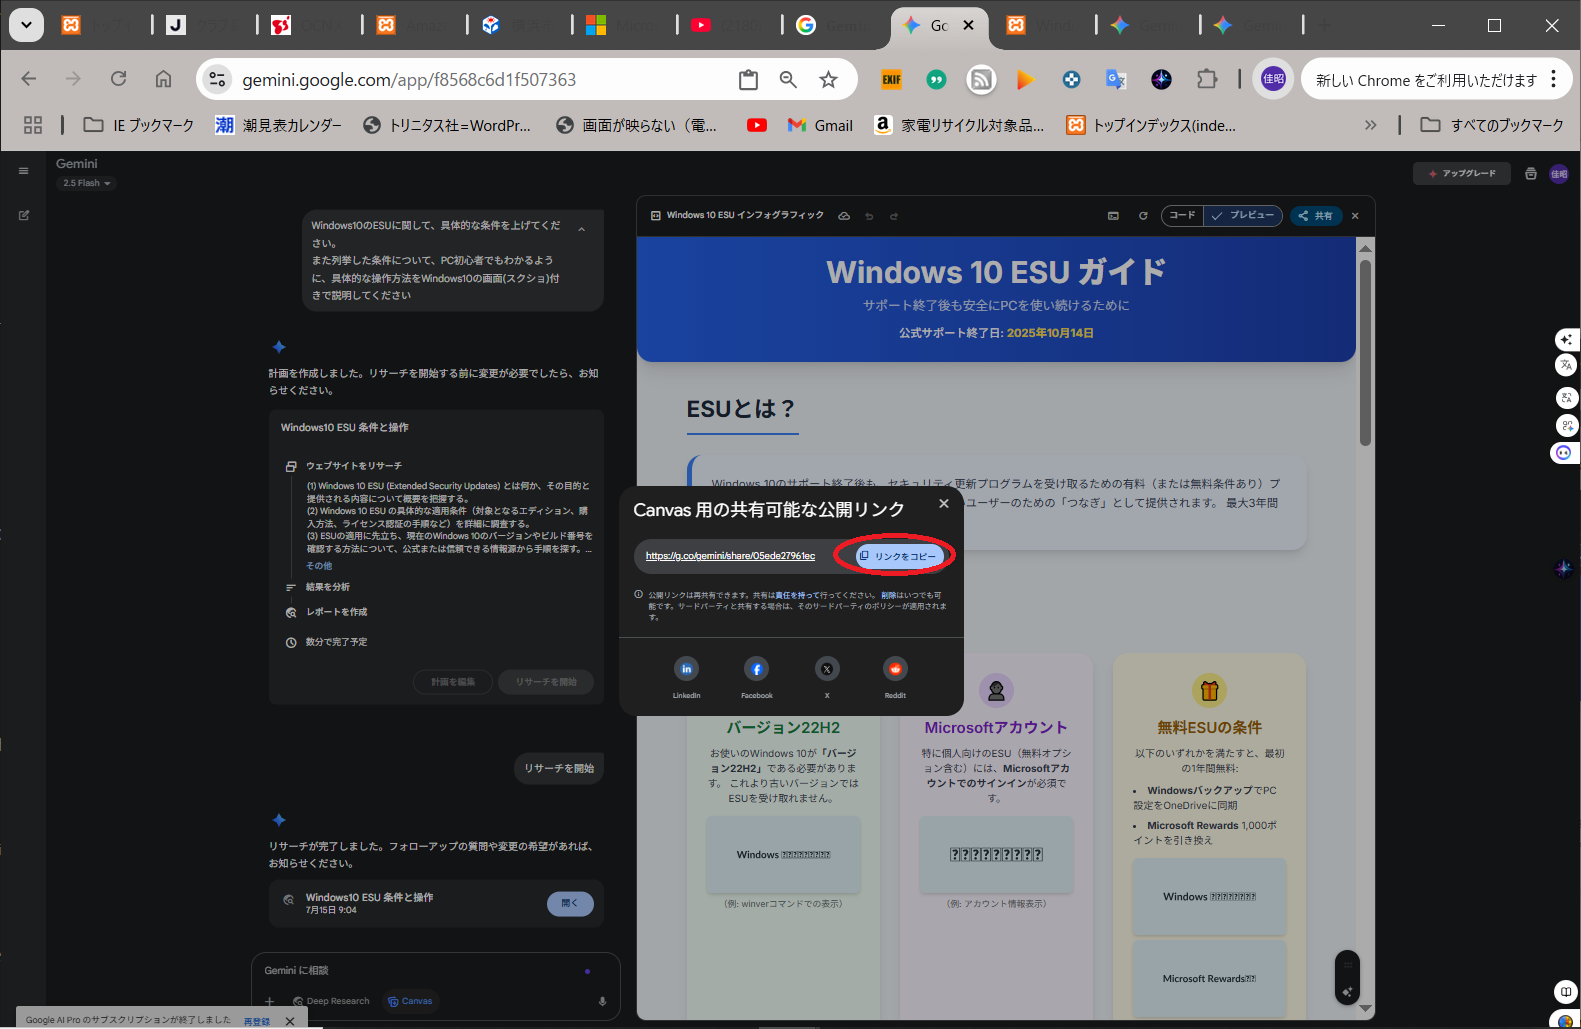Click the 再登録 subscription link
Viewport: 1581px width, 1029px height.
(257, 1021)
